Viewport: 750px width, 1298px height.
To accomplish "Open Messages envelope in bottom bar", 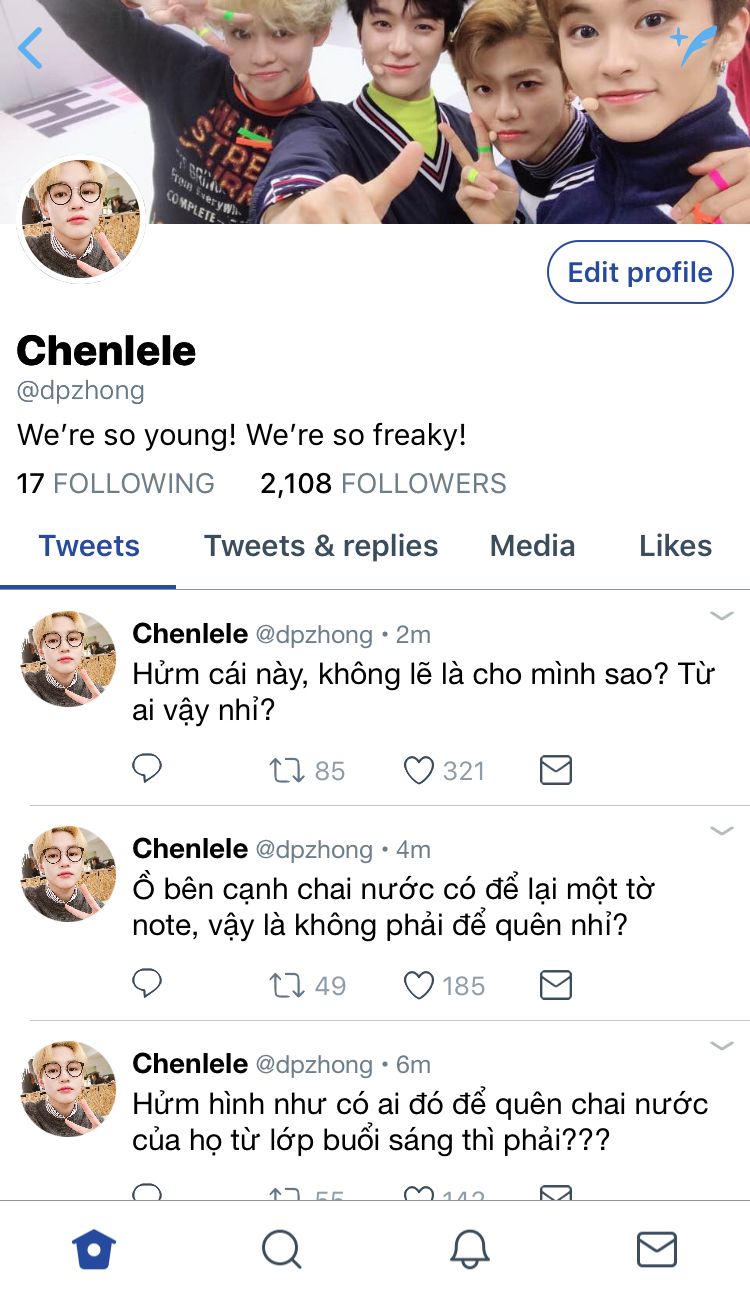I will point(657,1249).
